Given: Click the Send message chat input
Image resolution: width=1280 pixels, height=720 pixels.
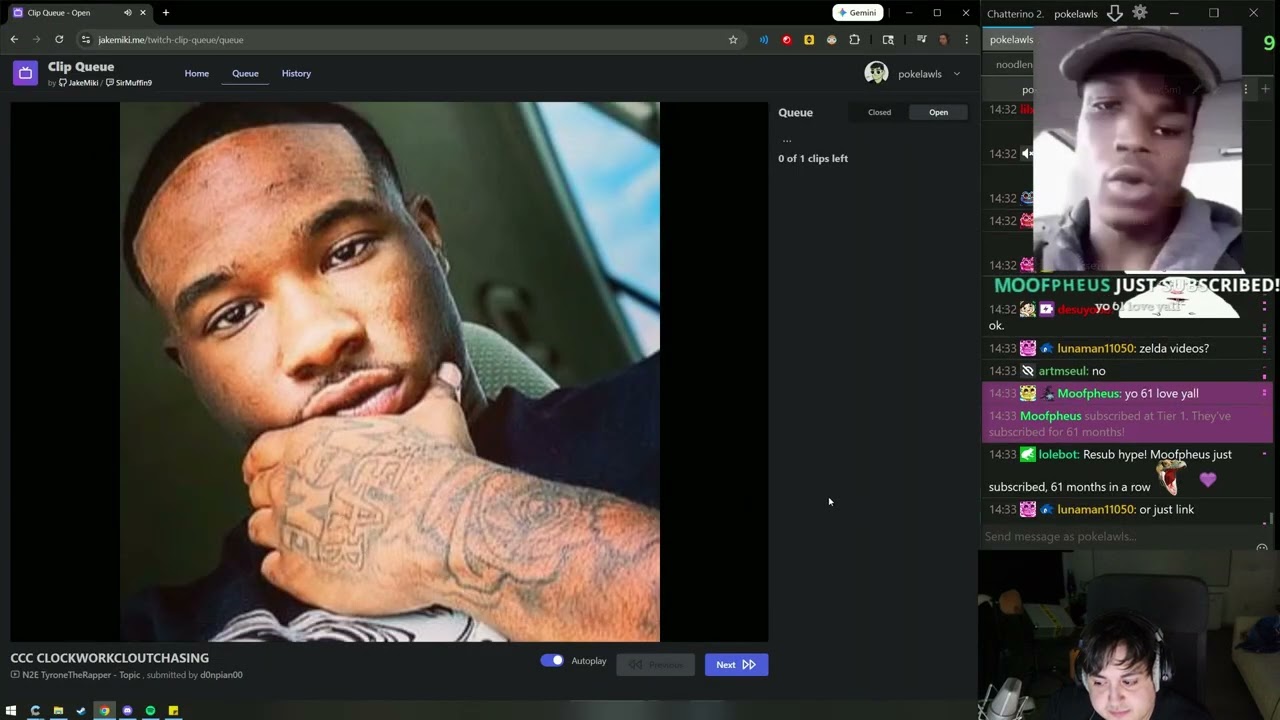Looking at the screenshot, I should pyautogui.click(x=1120, y=537).
